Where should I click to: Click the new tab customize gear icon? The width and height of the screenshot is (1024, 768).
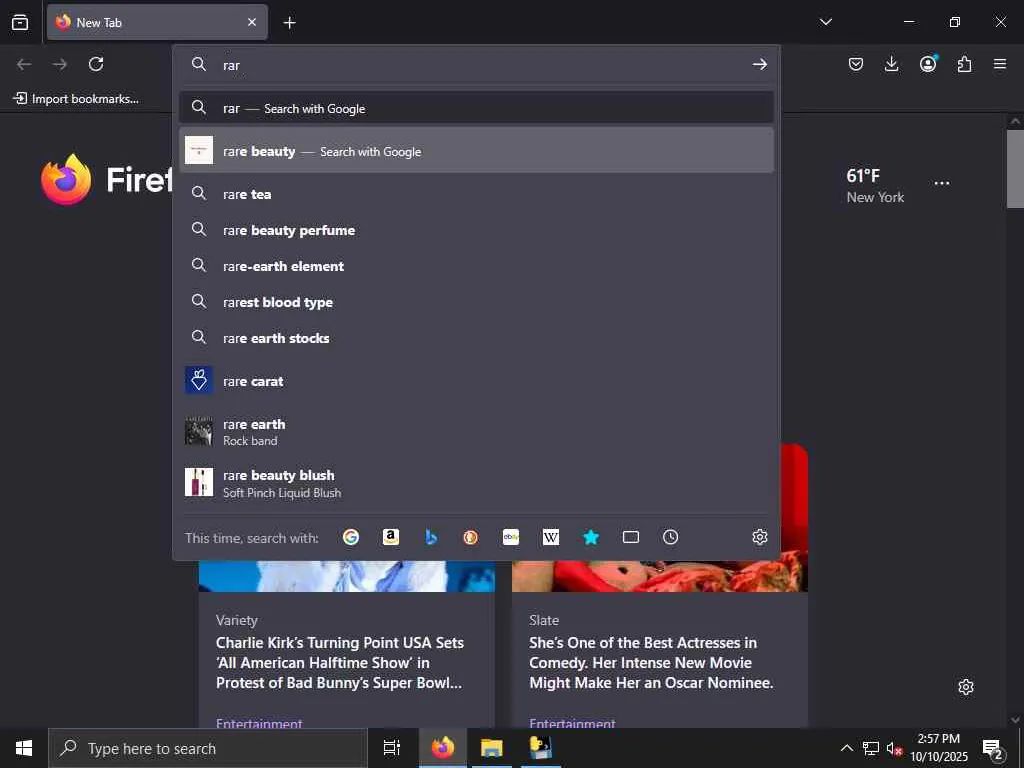click(x=966, y=687)
